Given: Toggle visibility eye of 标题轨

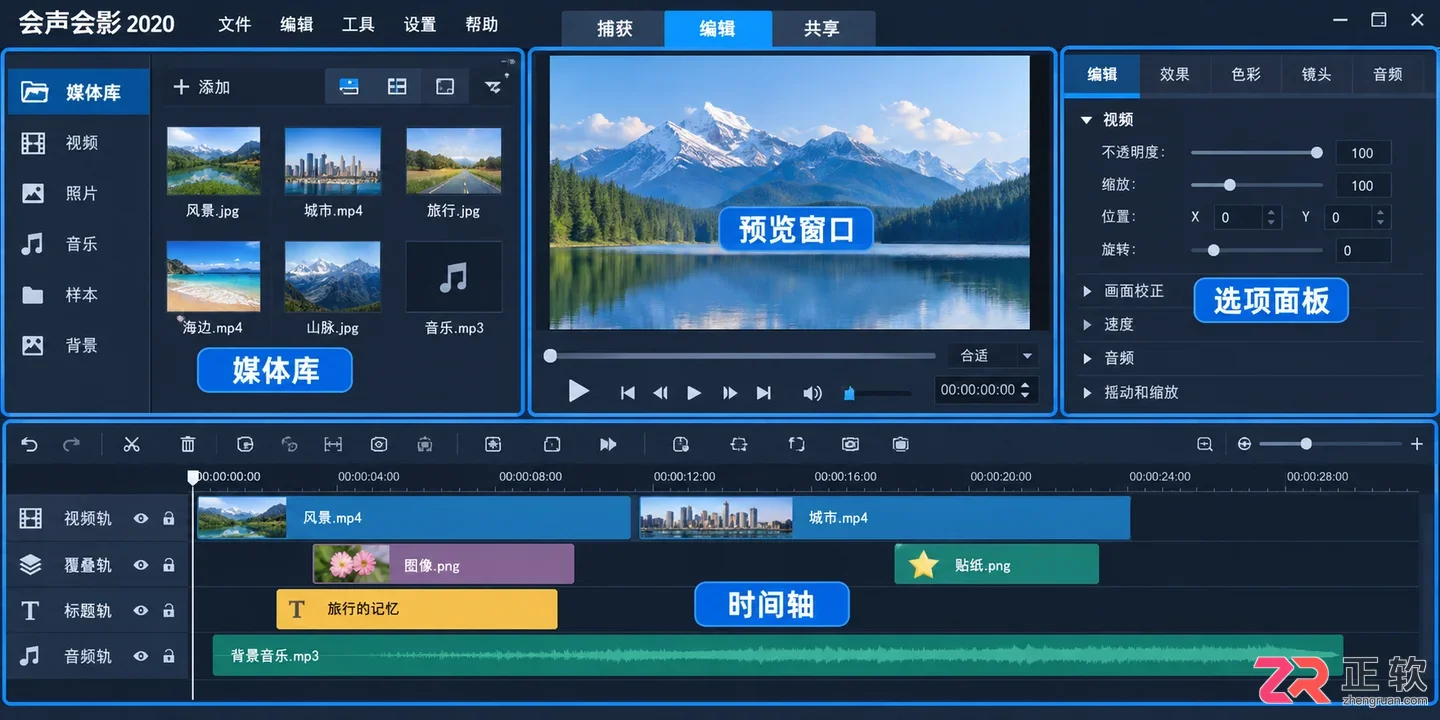Looking at the screenshot, I should click(141, 610).
